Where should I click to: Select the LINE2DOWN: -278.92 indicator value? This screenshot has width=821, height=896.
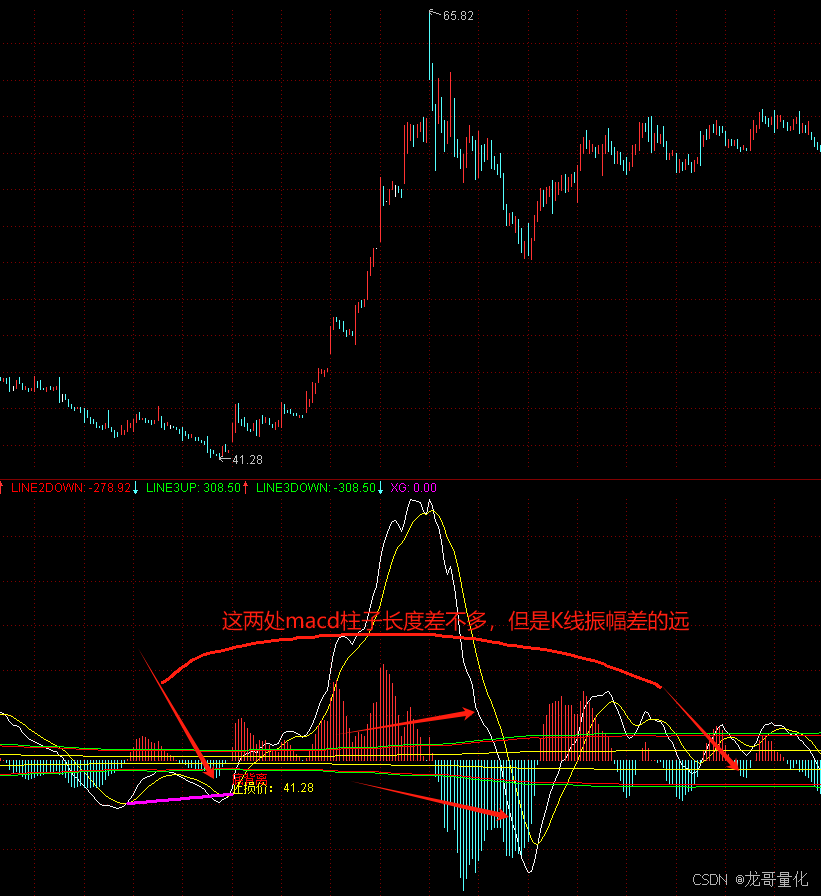click(71, 488)
